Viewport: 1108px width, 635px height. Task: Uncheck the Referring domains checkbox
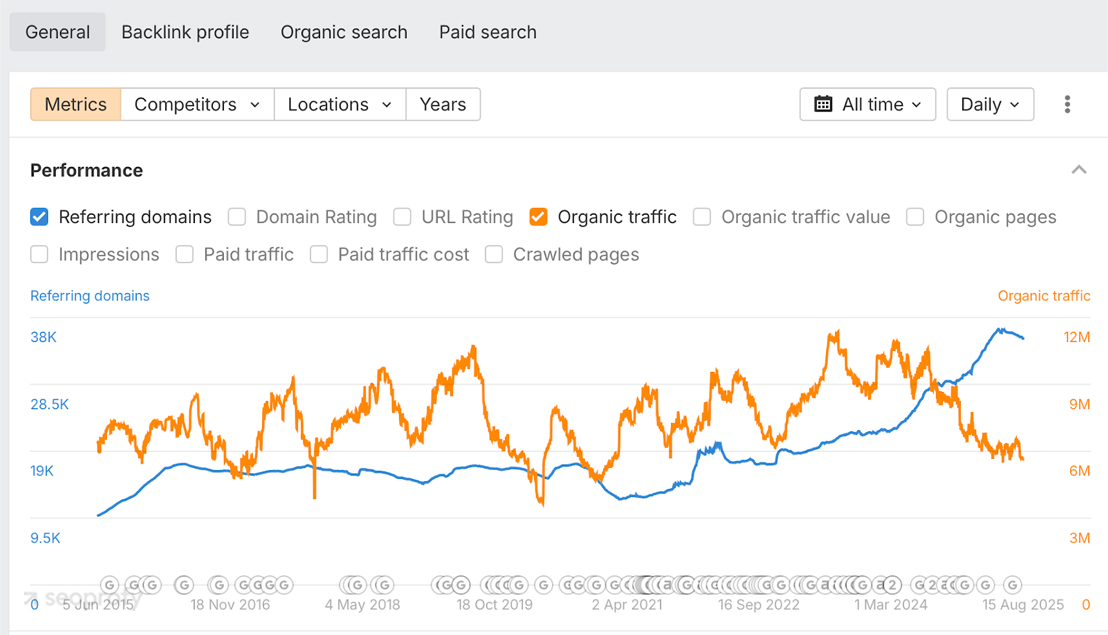tap(39, 217)
